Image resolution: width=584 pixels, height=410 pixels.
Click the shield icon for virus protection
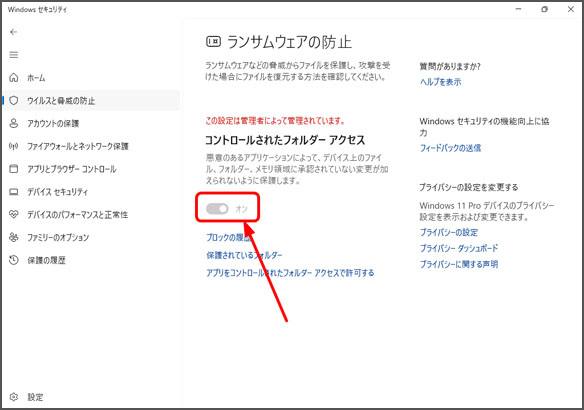(x=14, y=101)
